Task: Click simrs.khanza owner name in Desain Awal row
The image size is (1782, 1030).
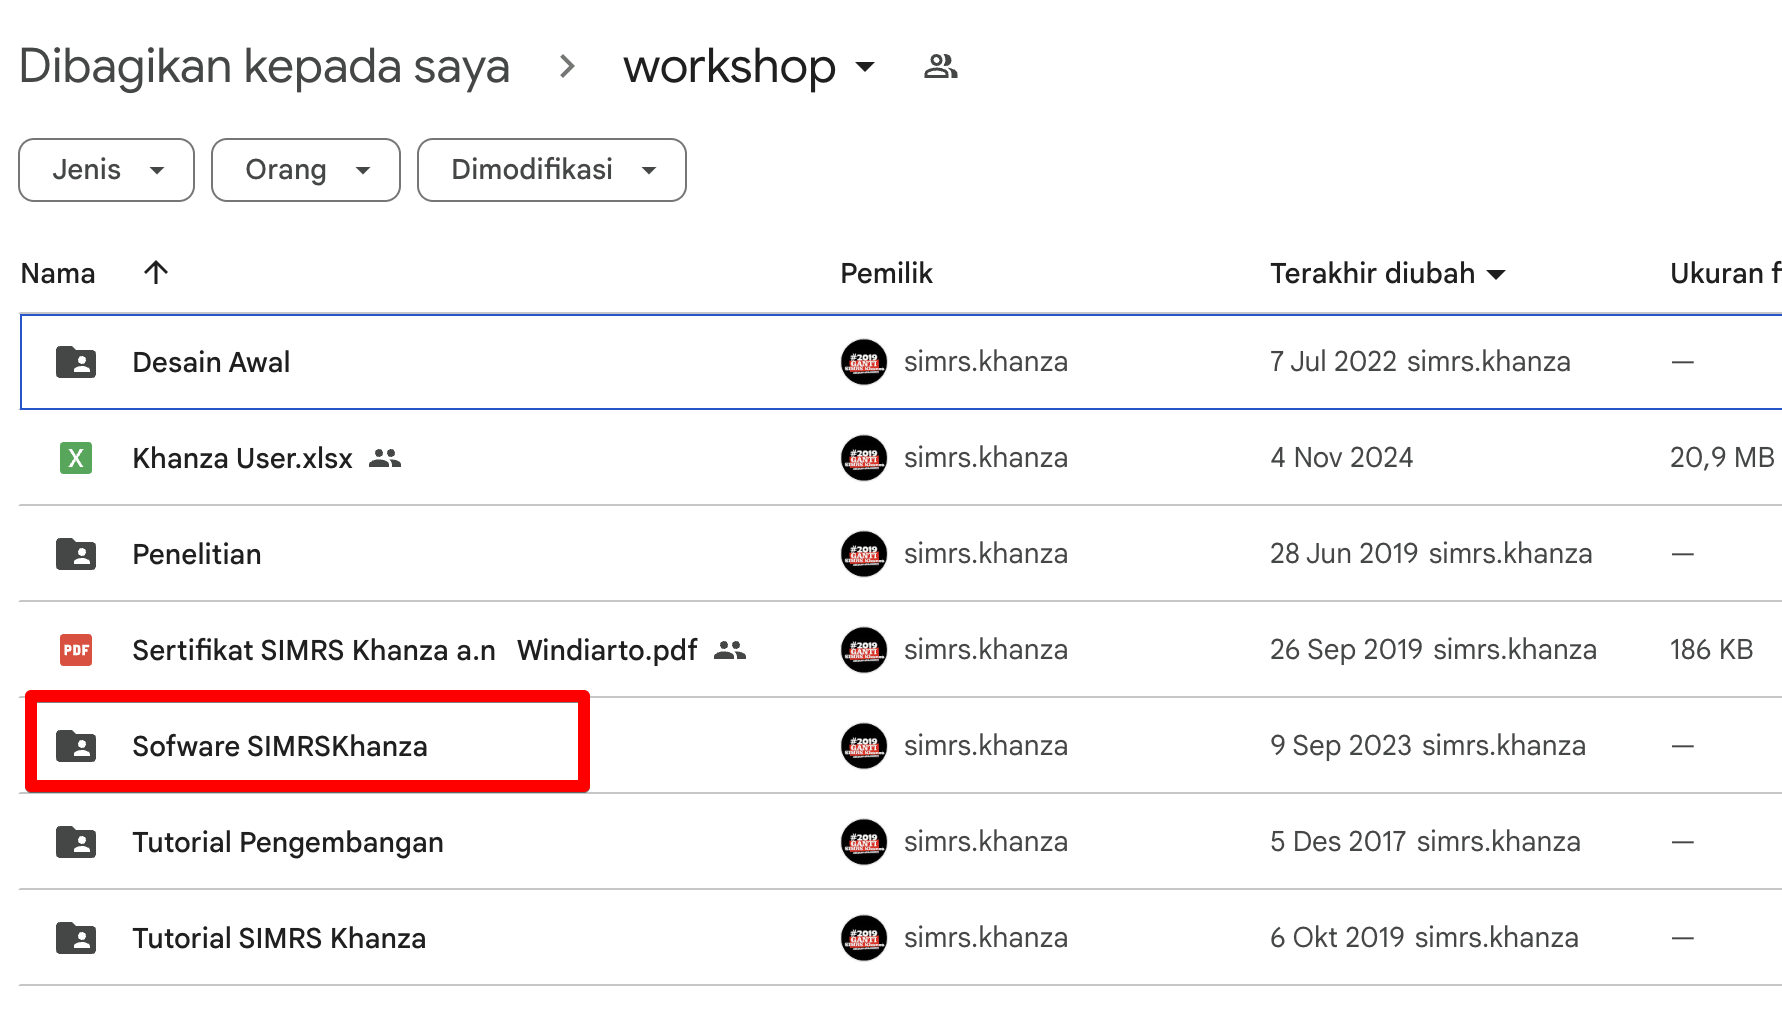Action: click(986, 362)
